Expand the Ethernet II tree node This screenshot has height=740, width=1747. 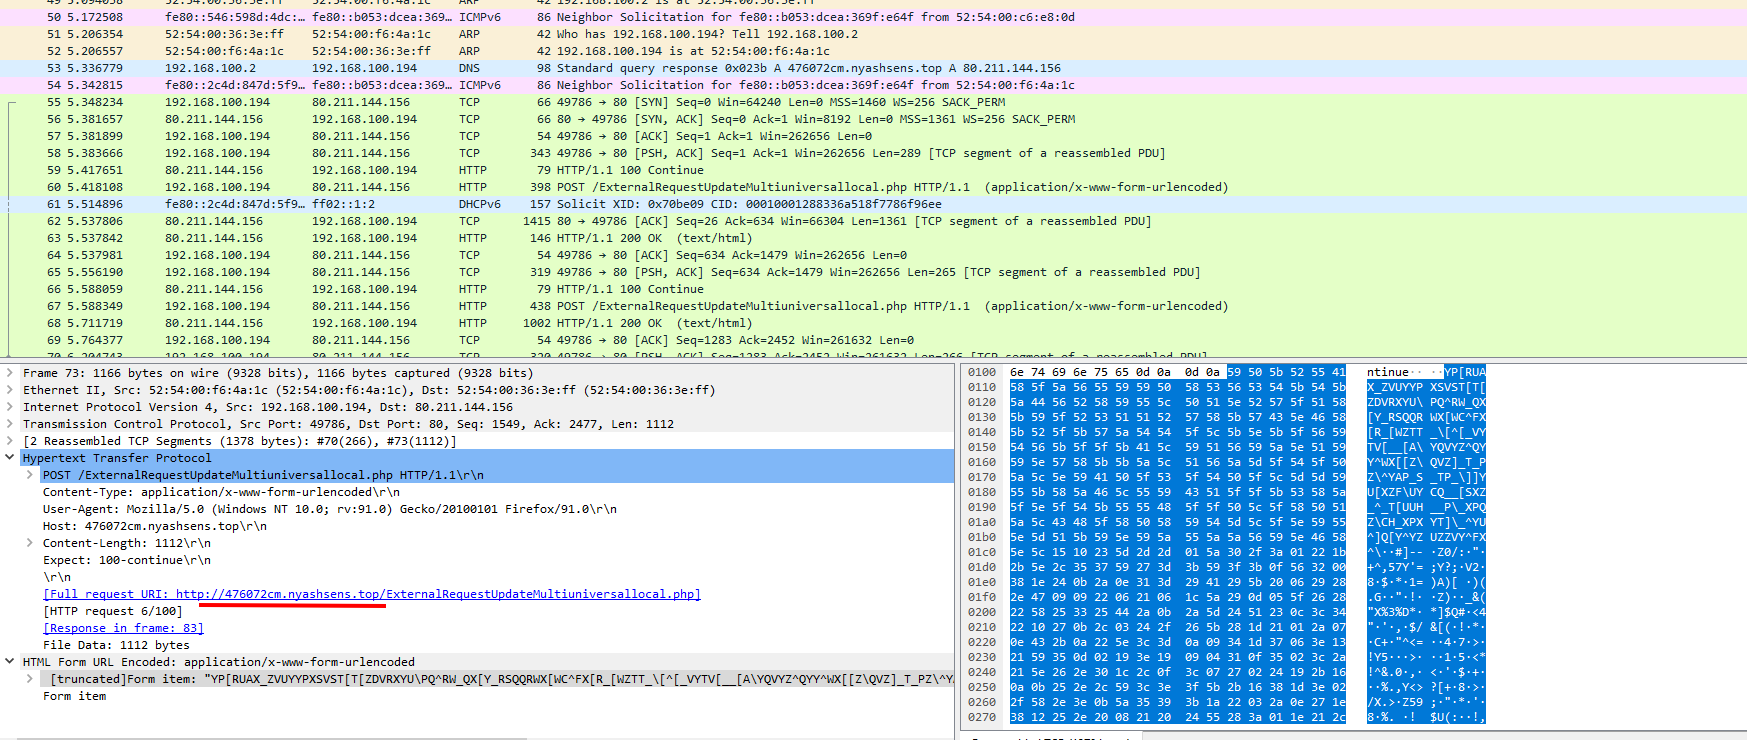point(10,390)
